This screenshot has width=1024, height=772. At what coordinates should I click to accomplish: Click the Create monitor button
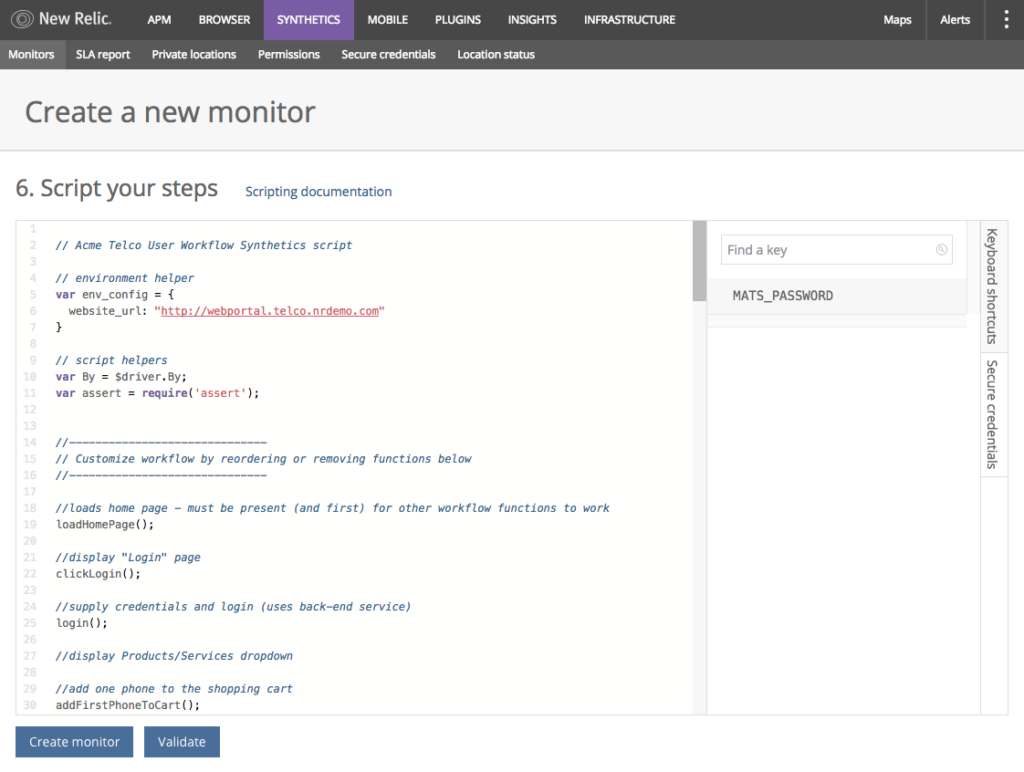click(x=74, y=742)
